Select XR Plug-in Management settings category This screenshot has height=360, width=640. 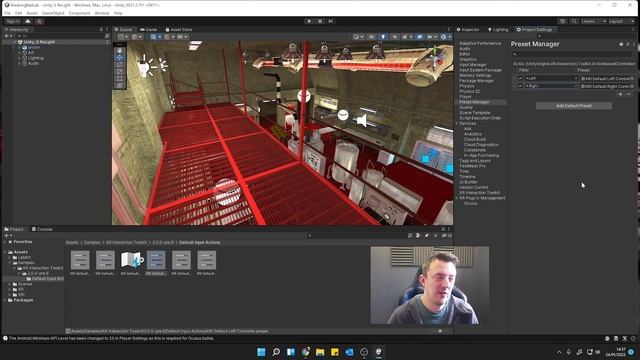[x=482, y=198]
